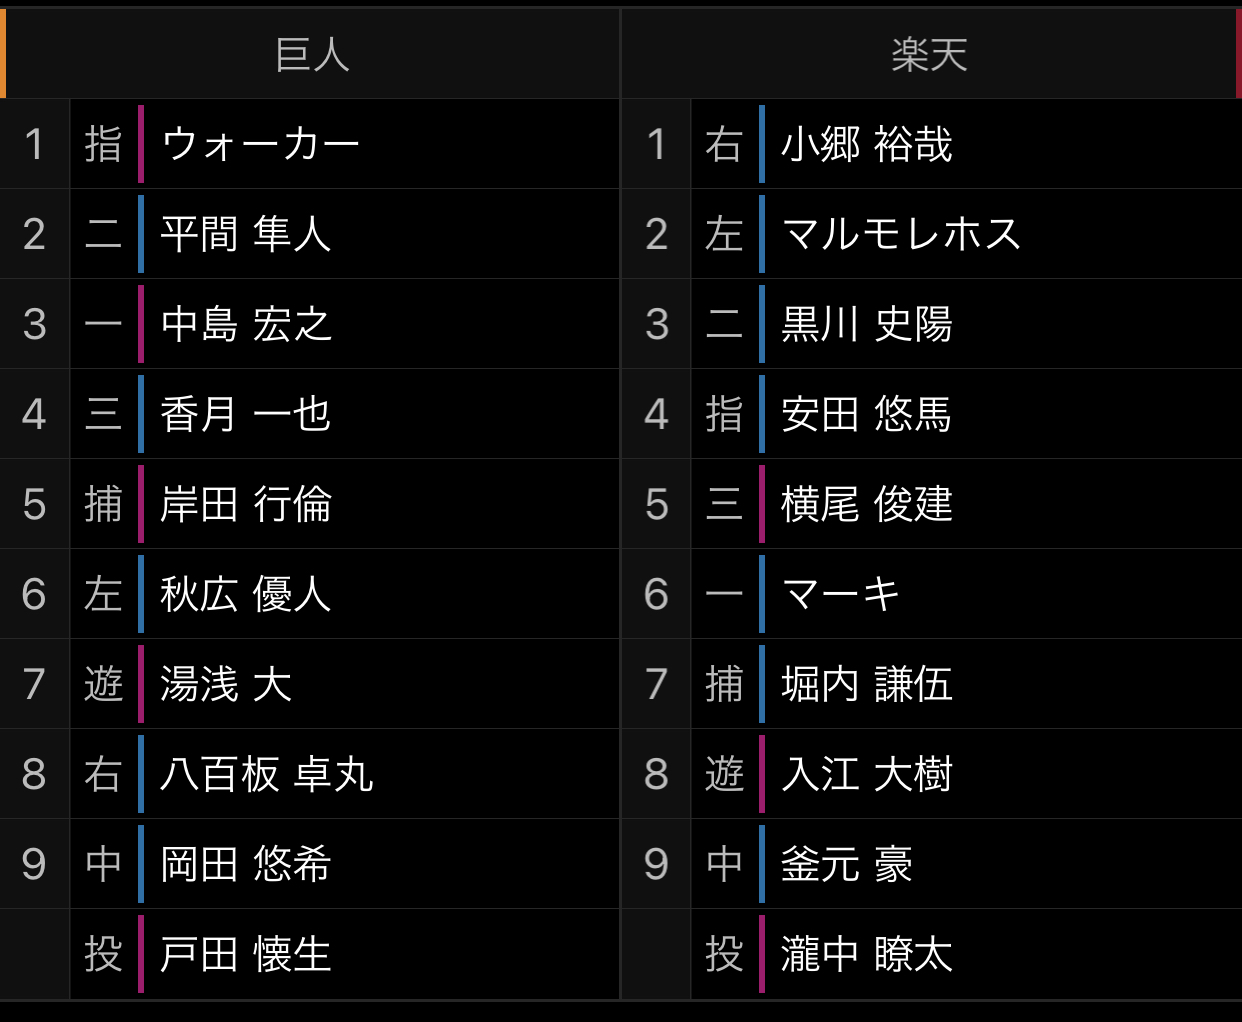
Task: Open player 秋広 優人
Action: coord(246,594)
